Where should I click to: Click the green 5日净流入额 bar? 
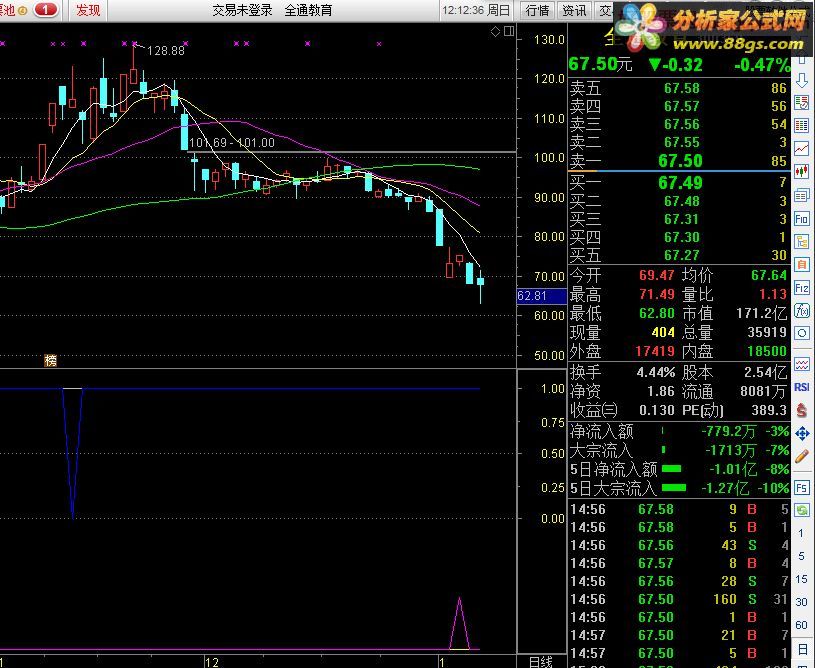click(672, 469)
